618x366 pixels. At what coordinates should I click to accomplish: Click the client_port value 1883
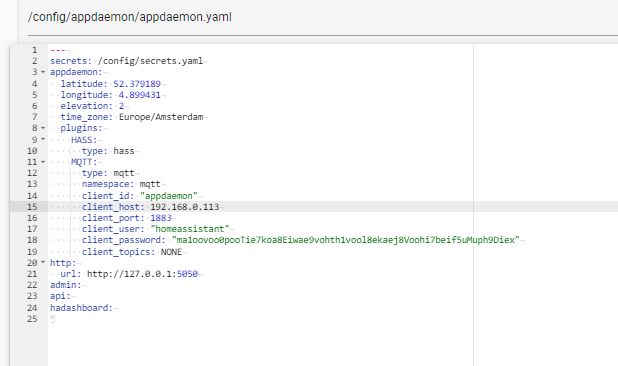click(x=161, y=218)
